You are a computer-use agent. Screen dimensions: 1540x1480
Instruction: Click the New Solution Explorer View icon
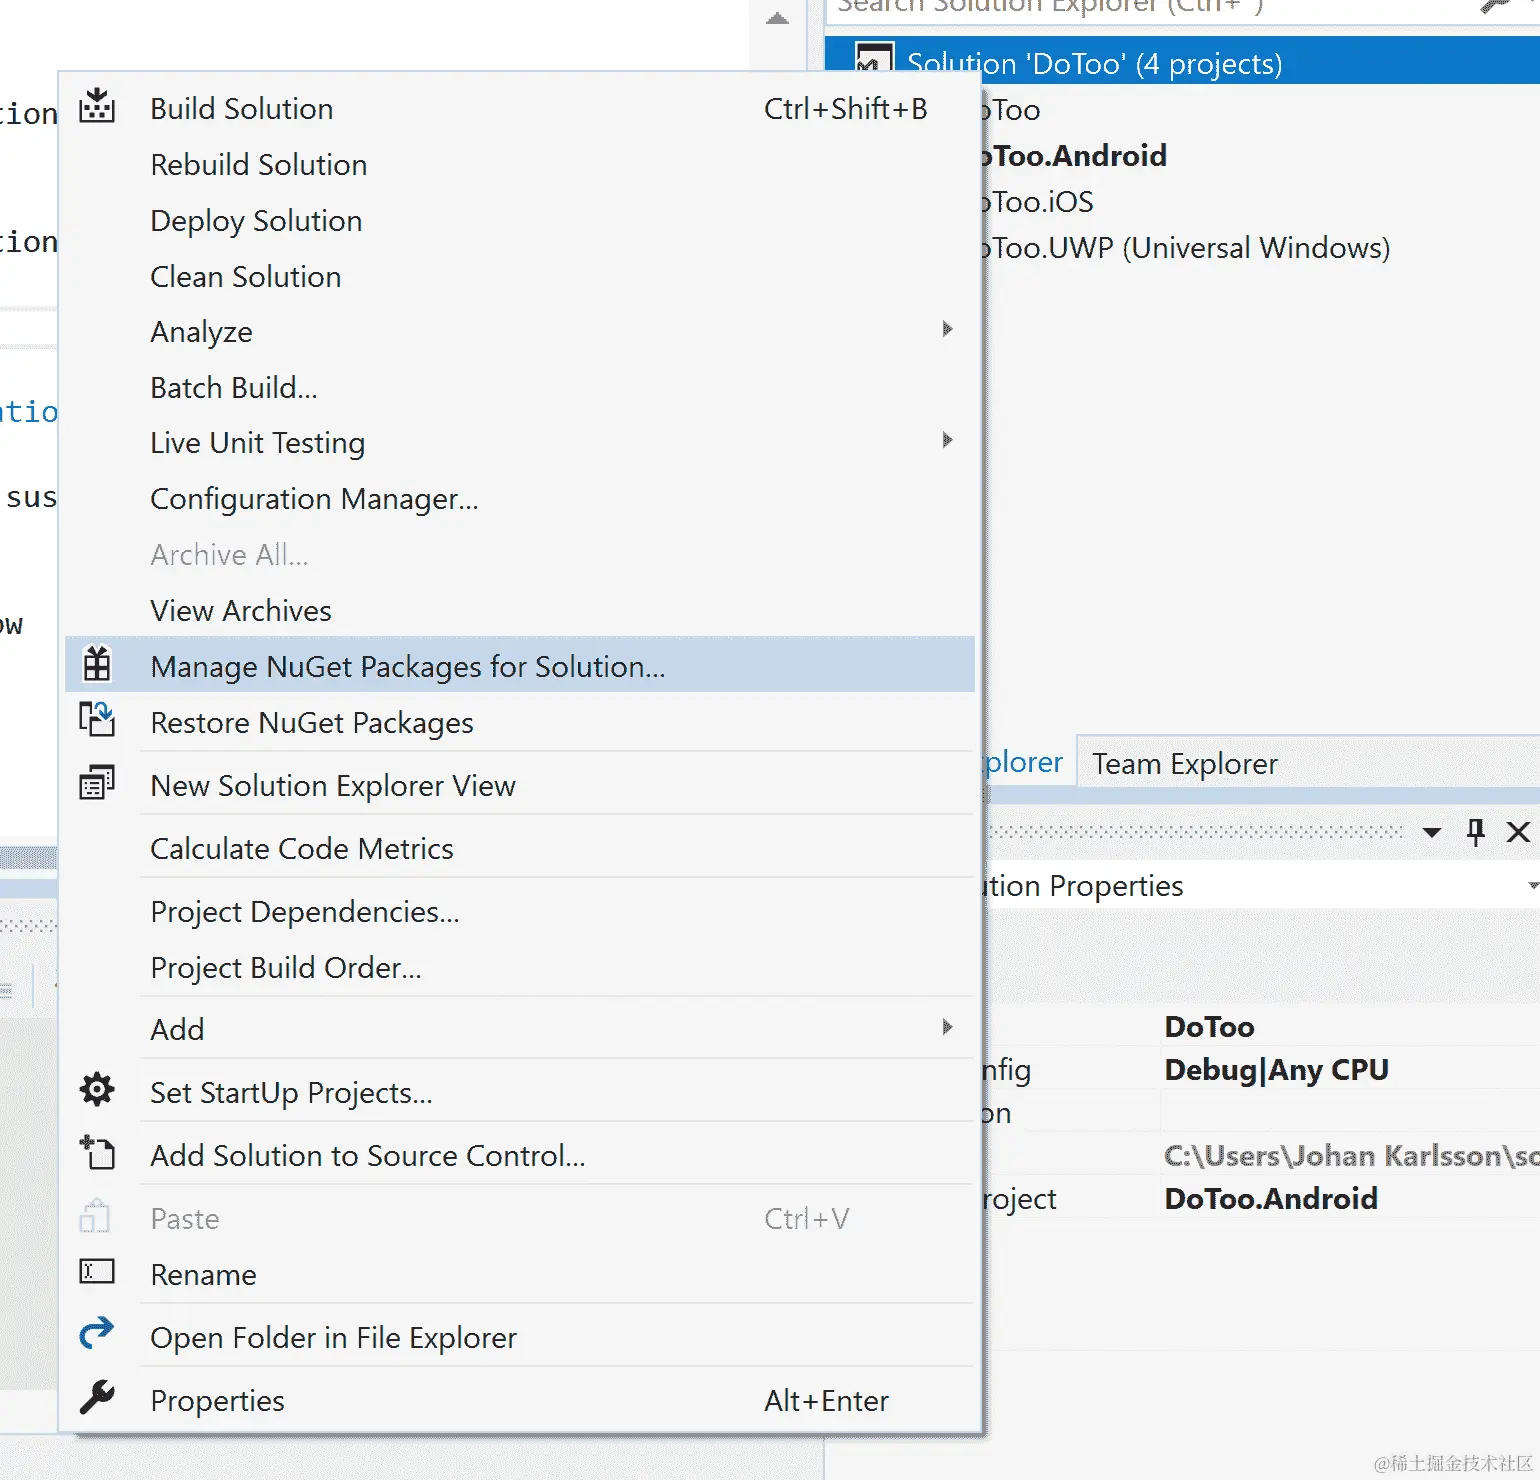tap(97, 783)
